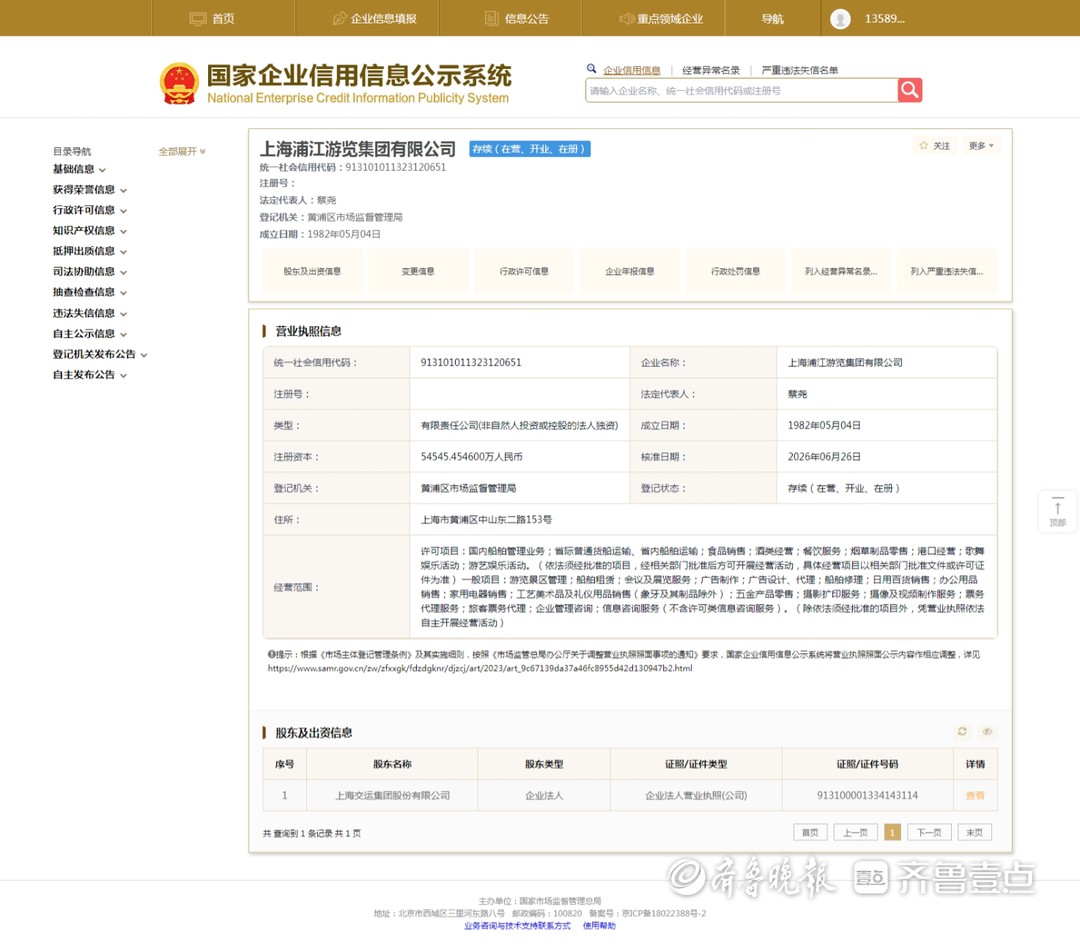Expand 行政许可信息 in the sidebar
Viewport: 1080px width, 944px height.
click(90, 210)
